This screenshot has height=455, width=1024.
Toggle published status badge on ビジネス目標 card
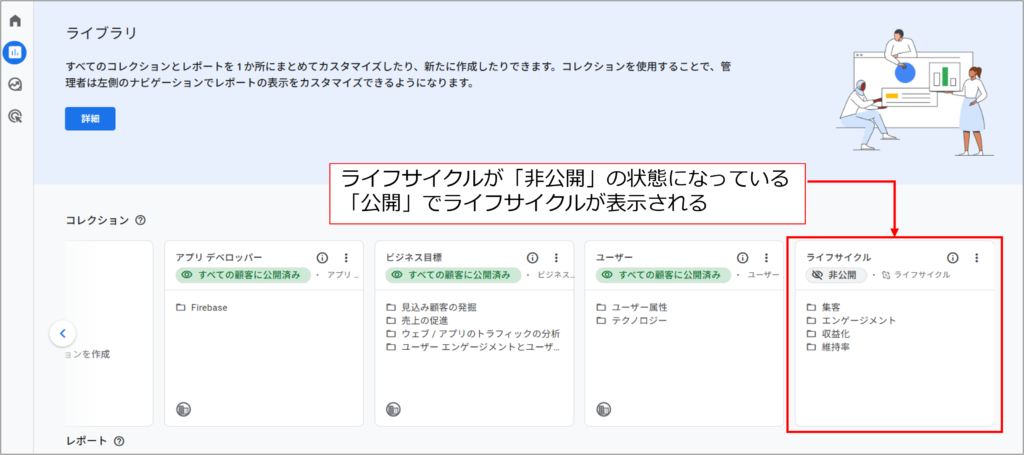[453, 275]
